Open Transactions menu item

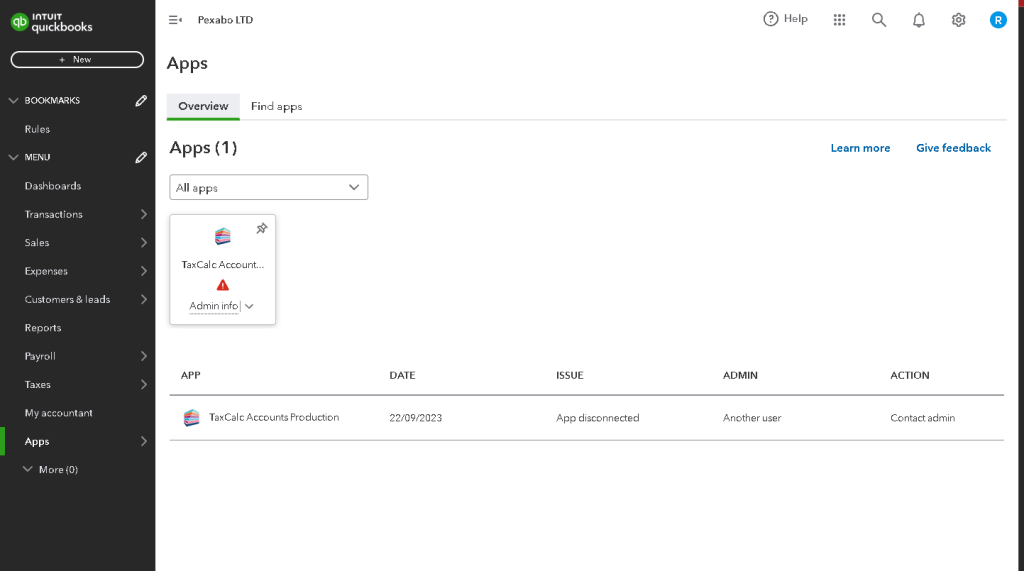tap(54, 214)
